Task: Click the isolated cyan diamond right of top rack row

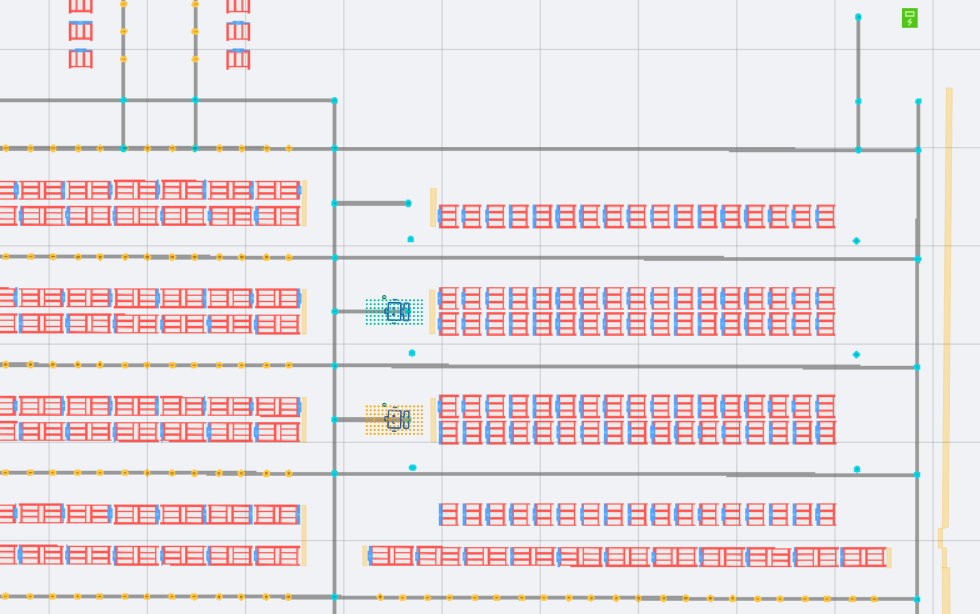Action: click(856, 241)
